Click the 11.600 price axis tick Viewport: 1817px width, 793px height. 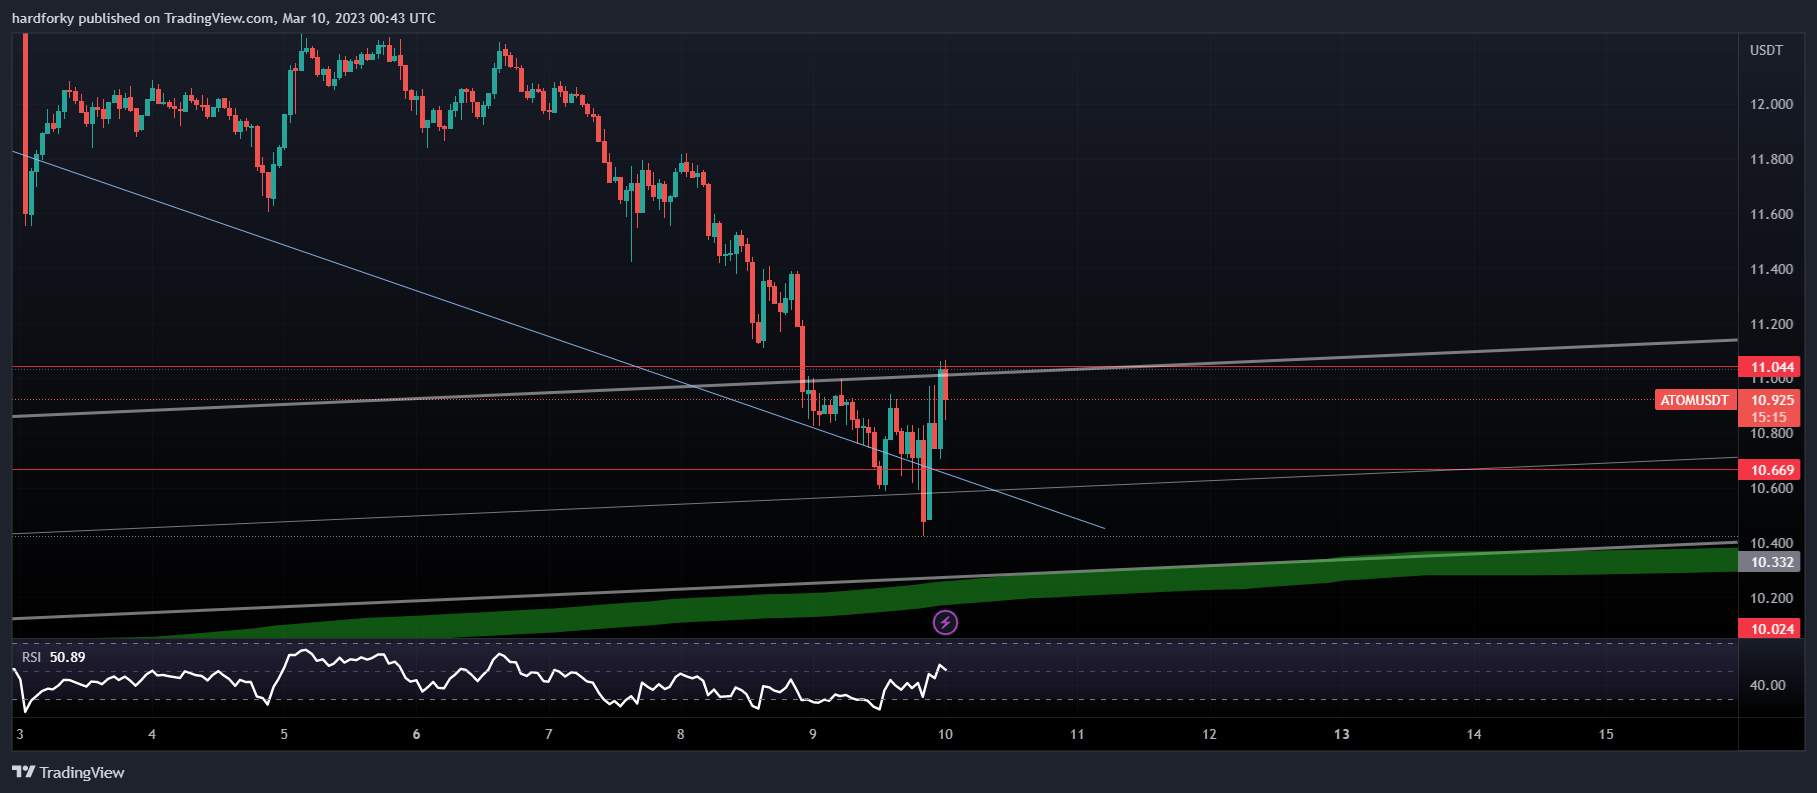coord(1771,214)
